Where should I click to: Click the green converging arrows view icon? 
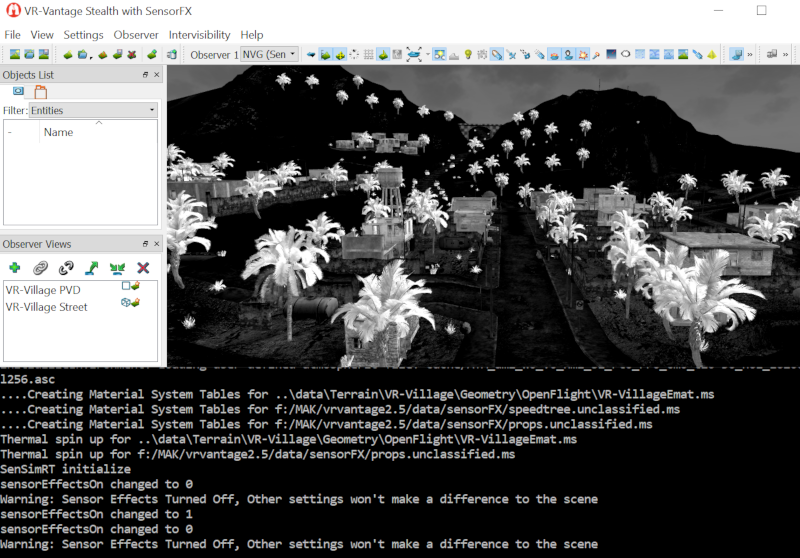click(117, 267)
